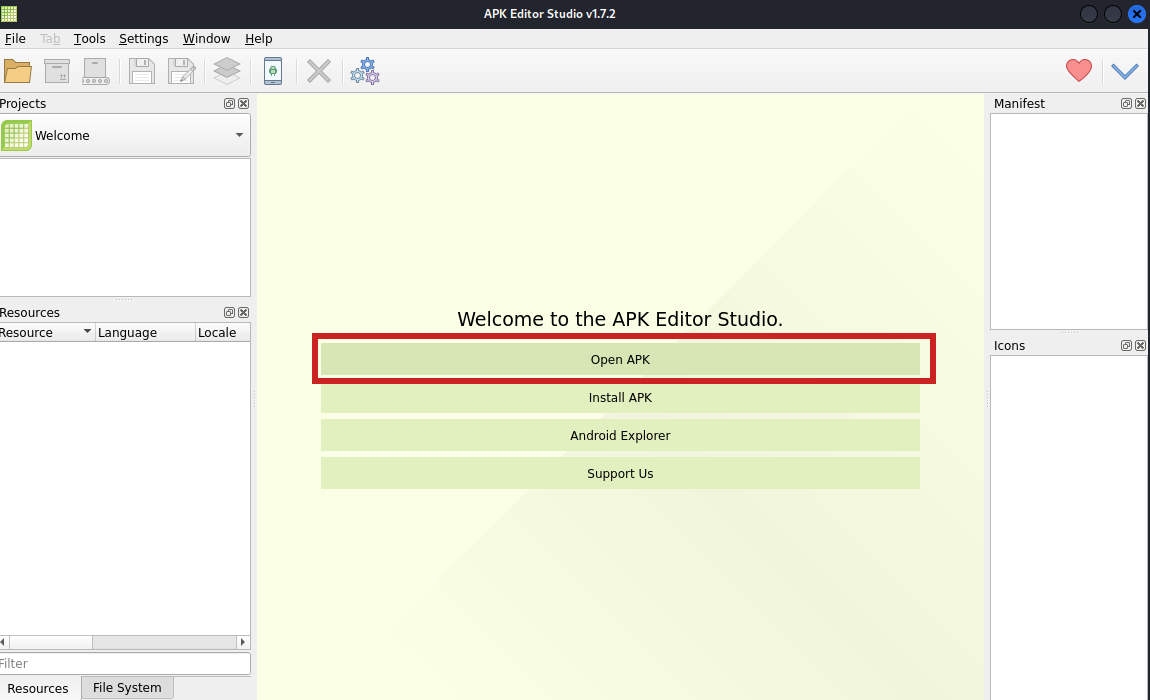Click the Optimize APK archive toolbar icon
Image resolution: width=1150 pixels, height=700 pixels.
tap(56, 71)
